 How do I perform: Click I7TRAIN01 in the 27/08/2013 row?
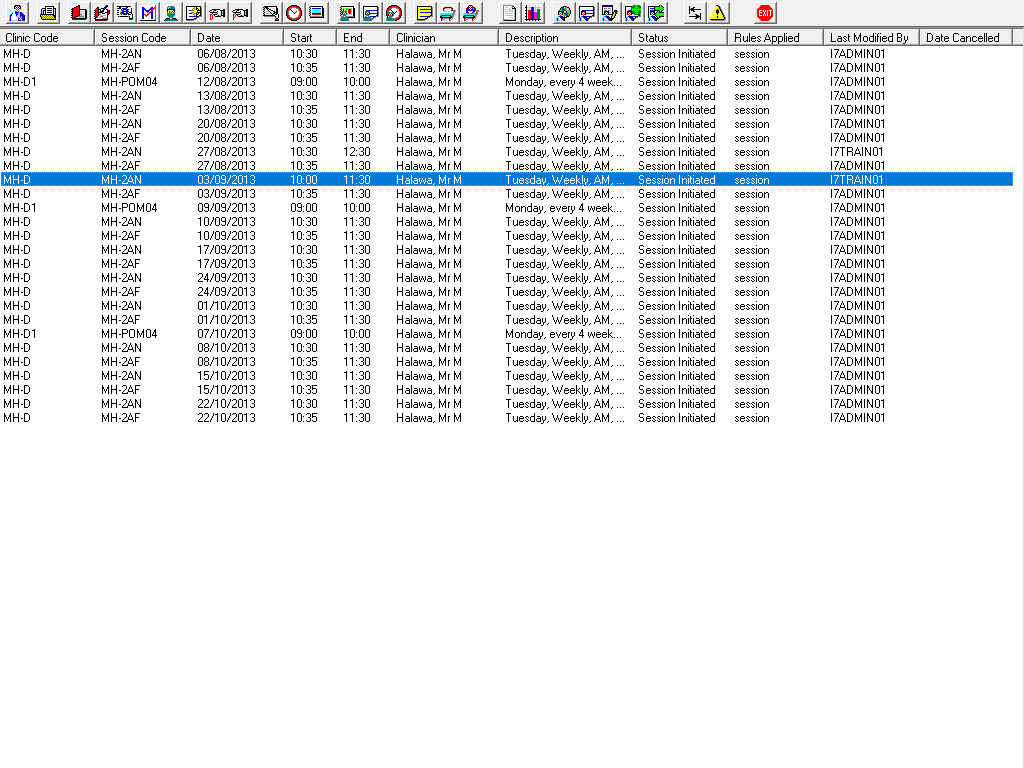pyautogui.click(x=856, y=152)
